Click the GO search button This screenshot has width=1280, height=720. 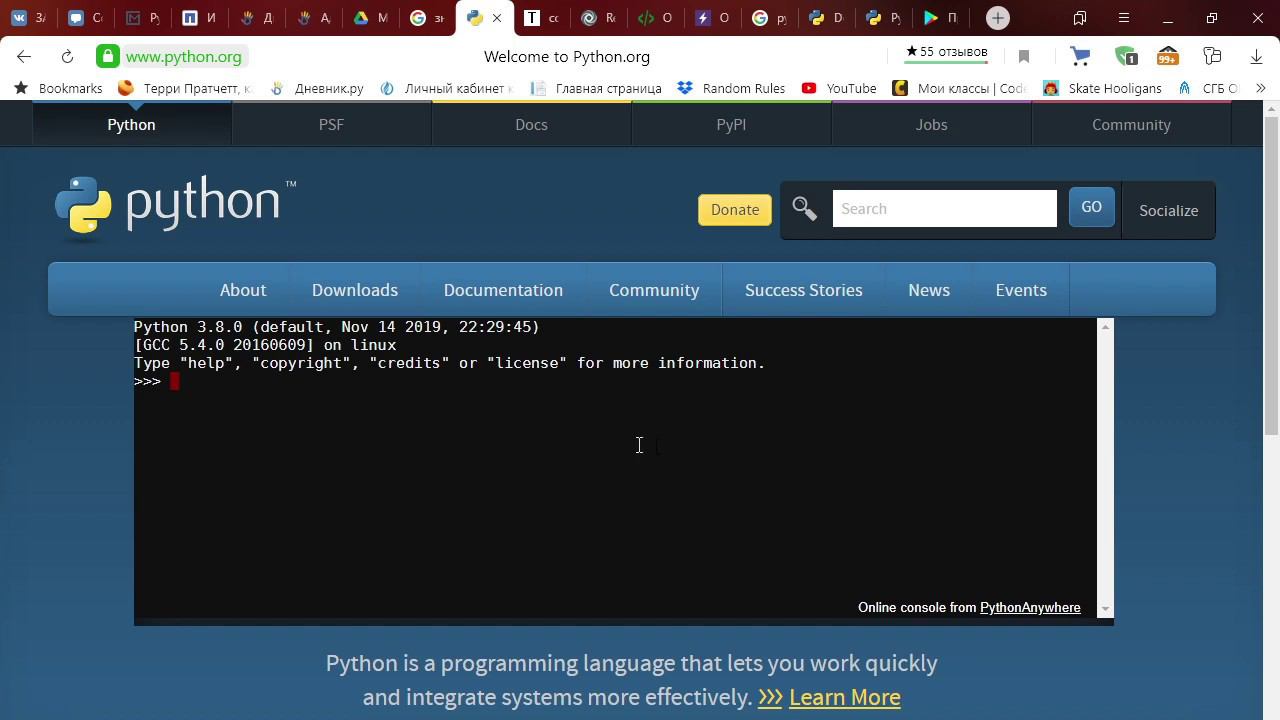coord(1092,207)
